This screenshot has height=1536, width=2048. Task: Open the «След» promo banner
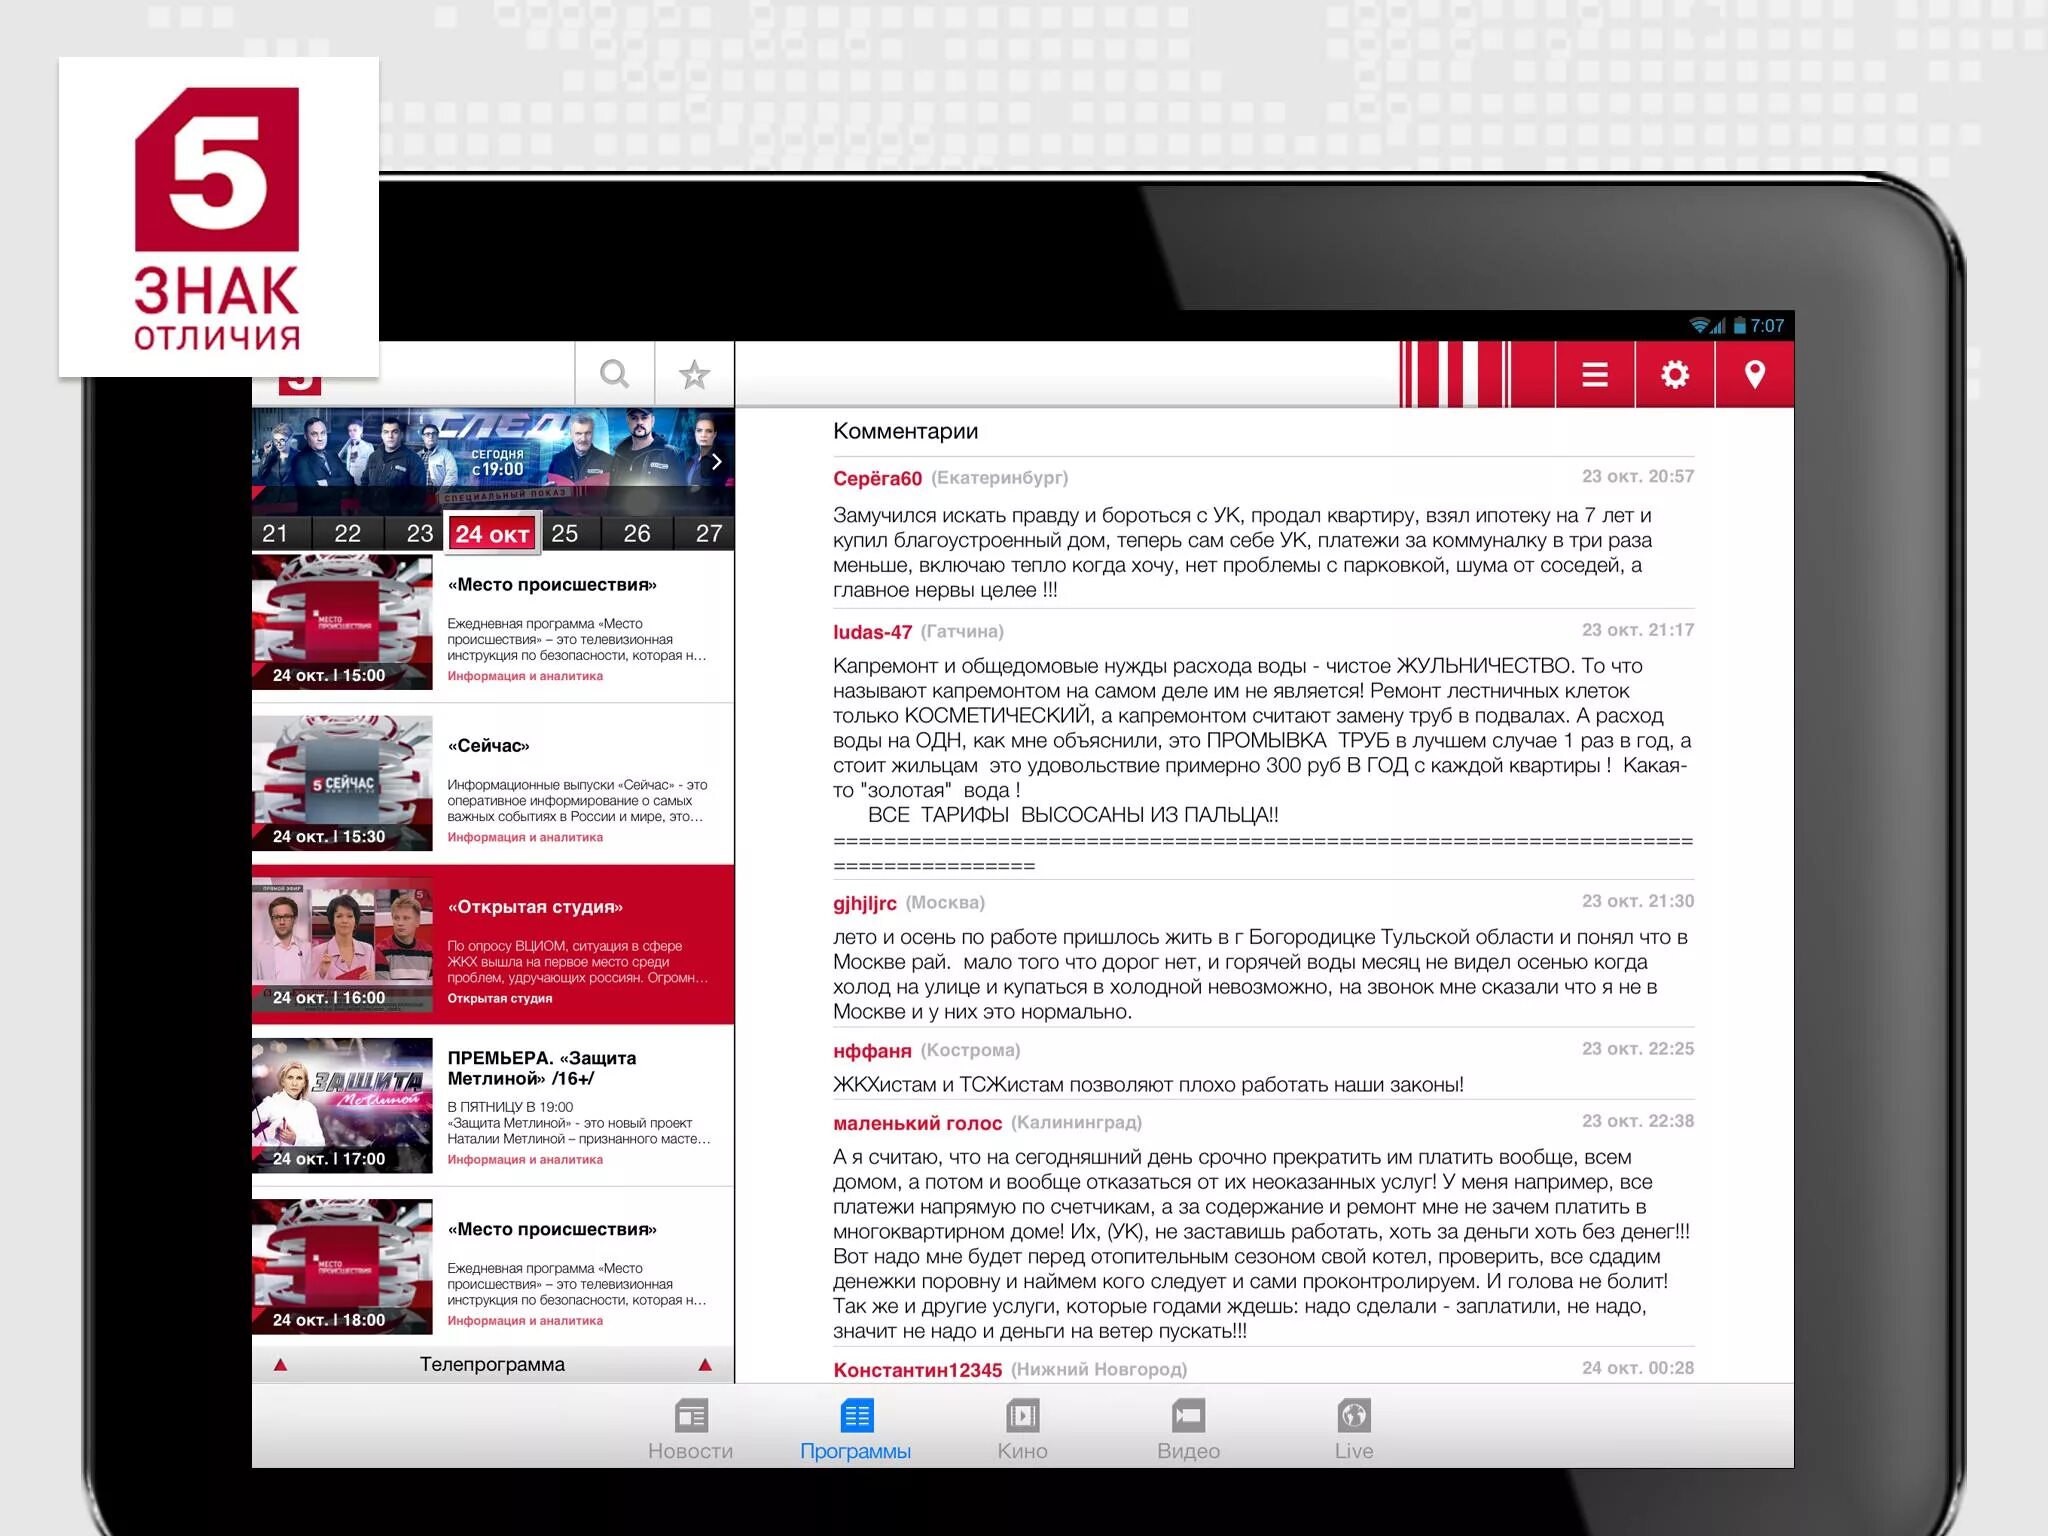[x=493, y=461]
